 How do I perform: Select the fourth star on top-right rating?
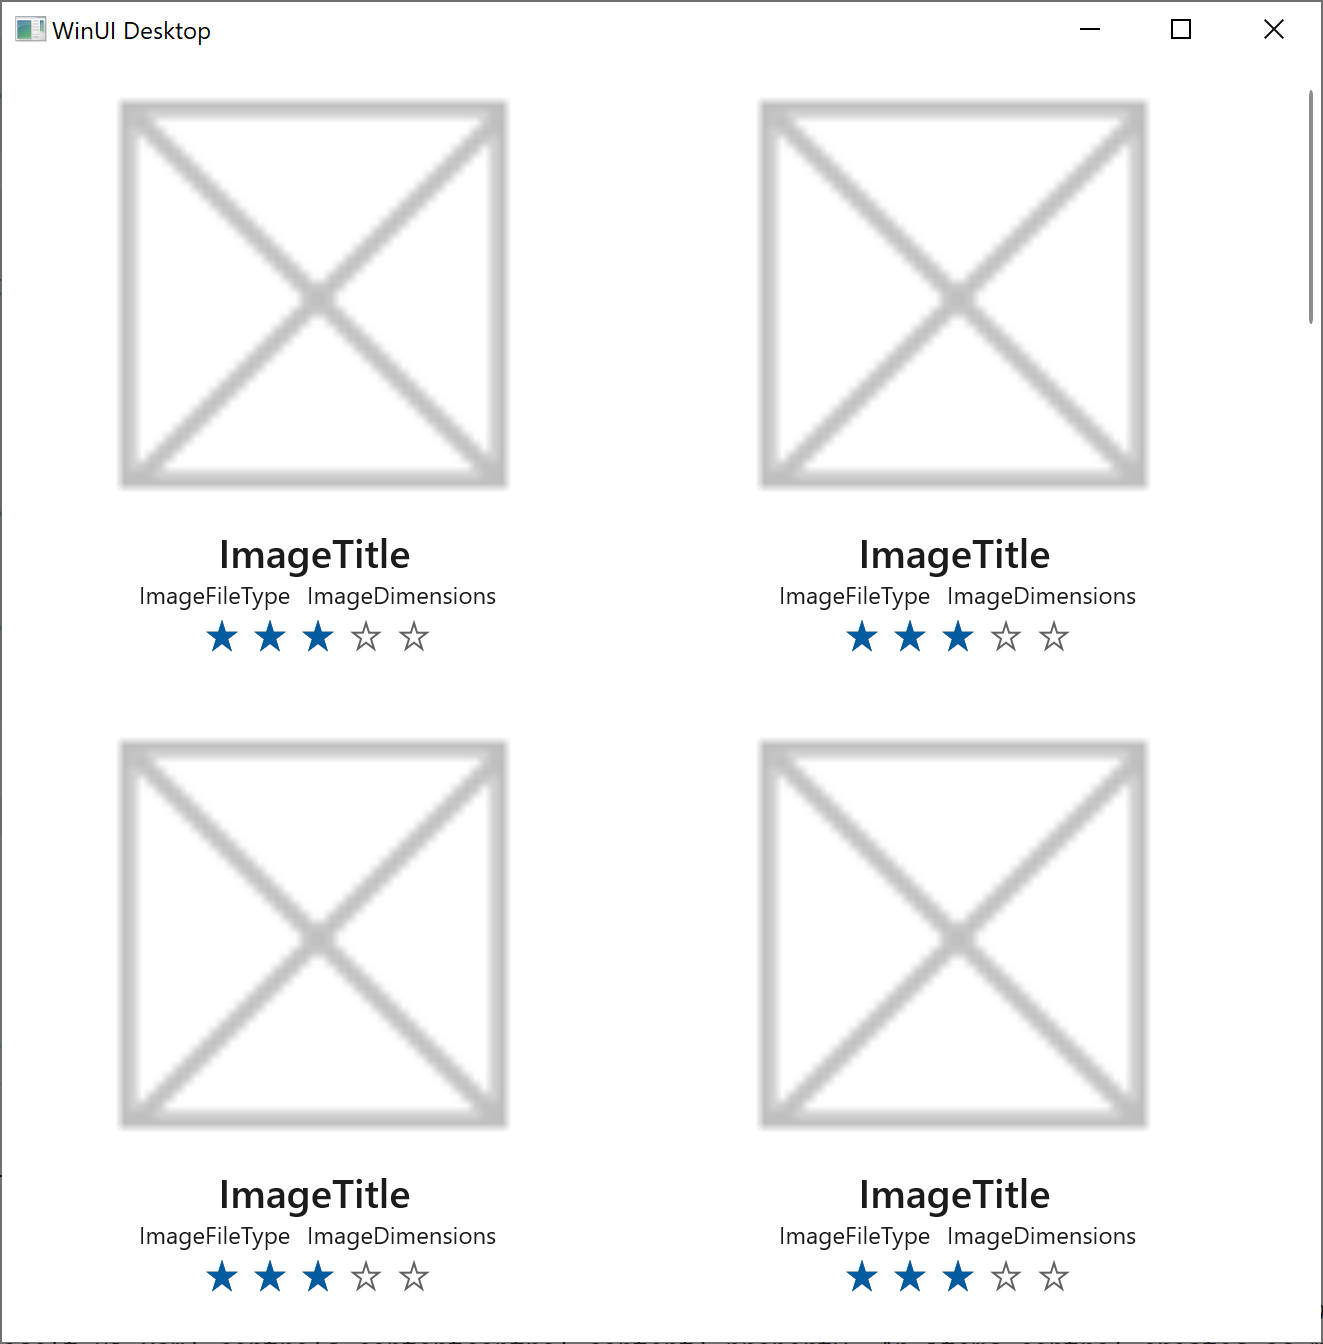click(1005, 636)
